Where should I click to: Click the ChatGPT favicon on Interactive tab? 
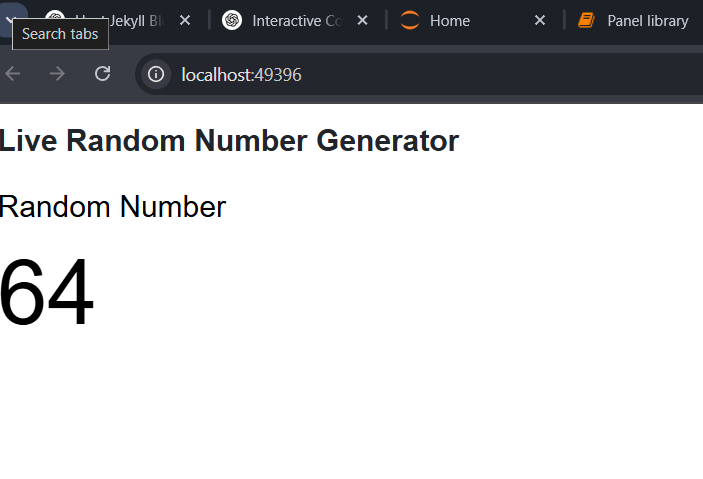coord(232,20)
